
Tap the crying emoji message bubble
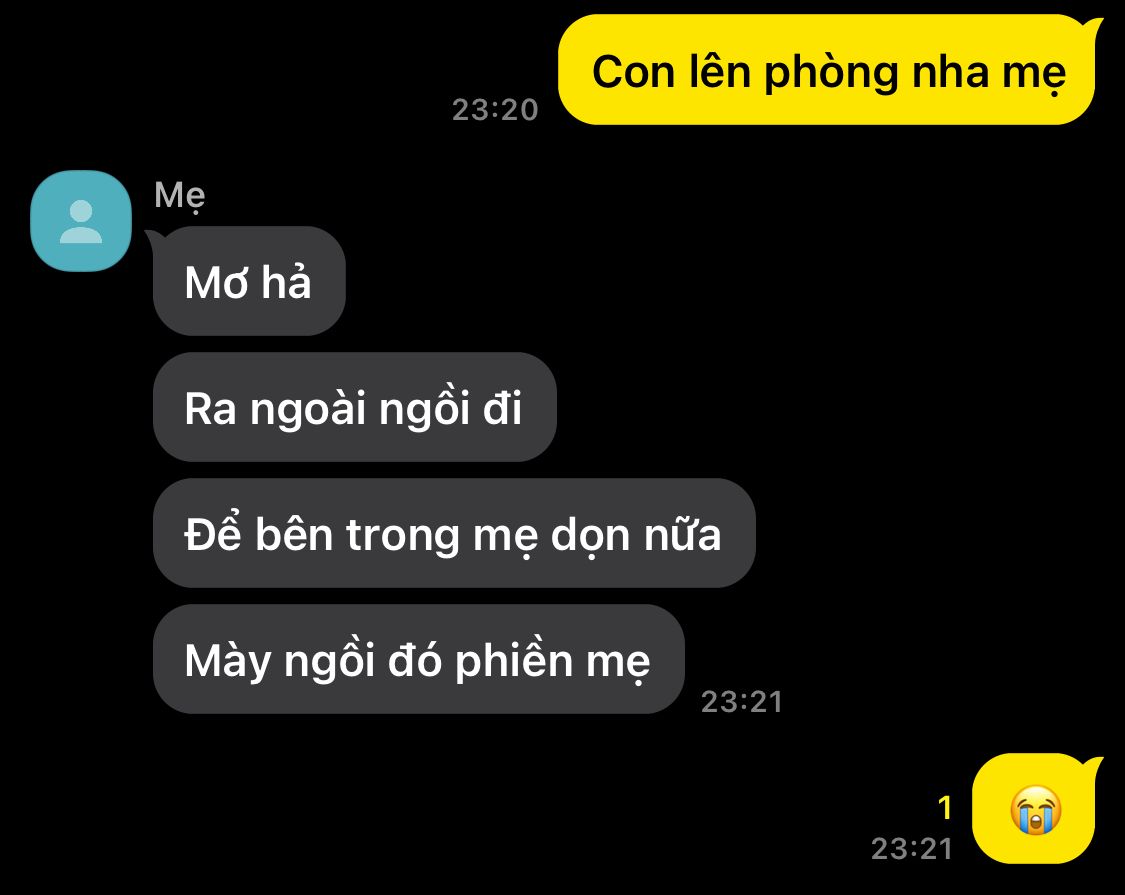[x=1034, y=809]
